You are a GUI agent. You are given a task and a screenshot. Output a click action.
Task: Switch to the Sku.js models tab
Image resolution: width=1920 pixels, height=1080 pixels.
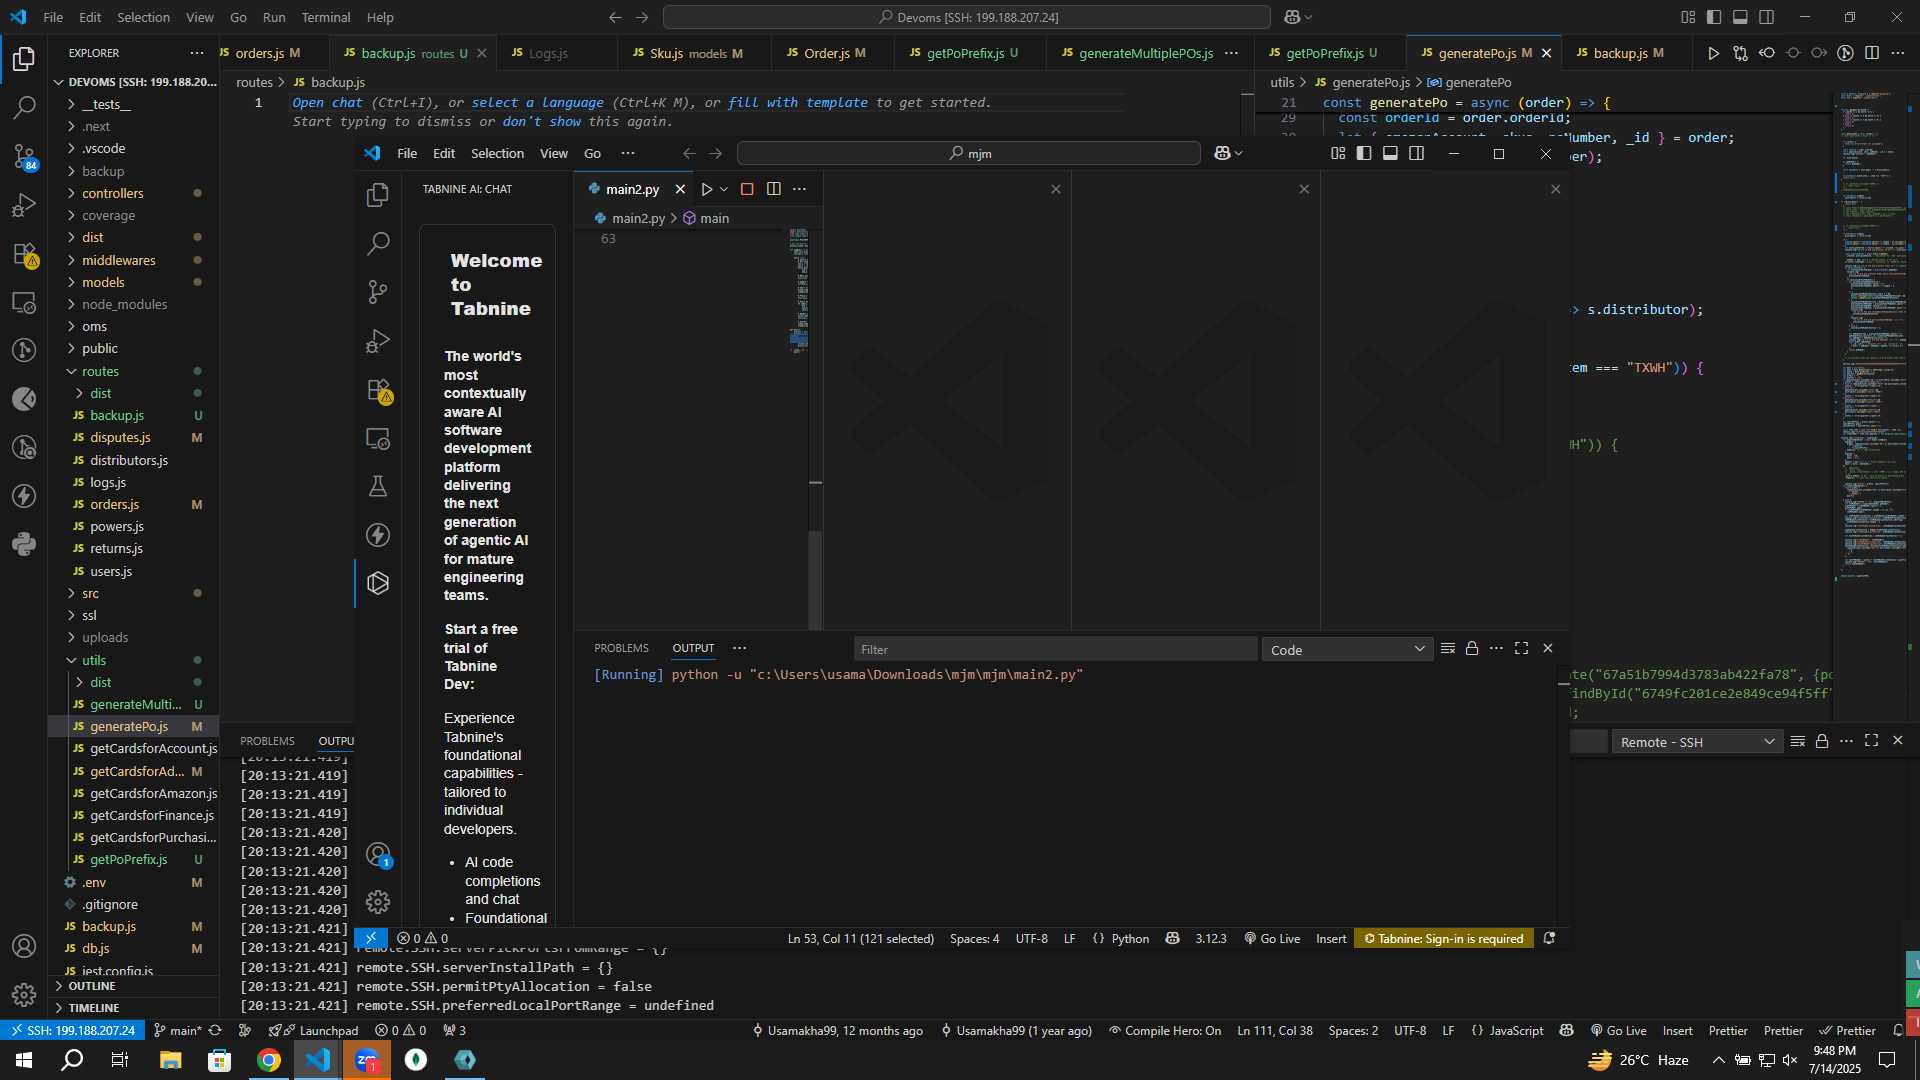pyautogui.click(x=695, y=53)
